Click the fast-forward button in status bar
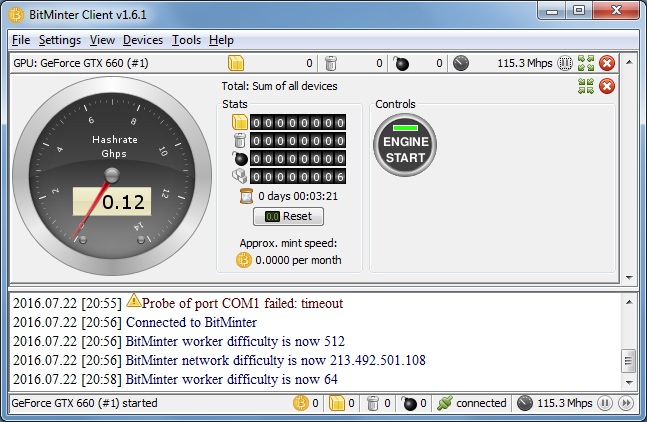The width and height of the screenshot is (647, 422). (x=626, y=403)
